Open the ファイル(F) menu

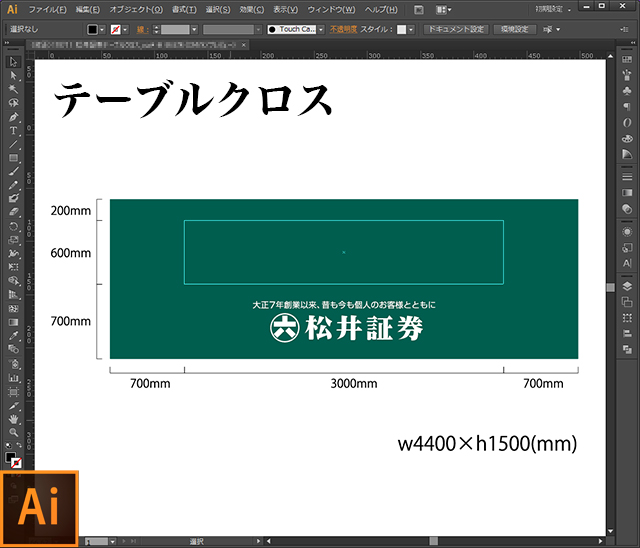pyautogui.click(x=47, y=9)
